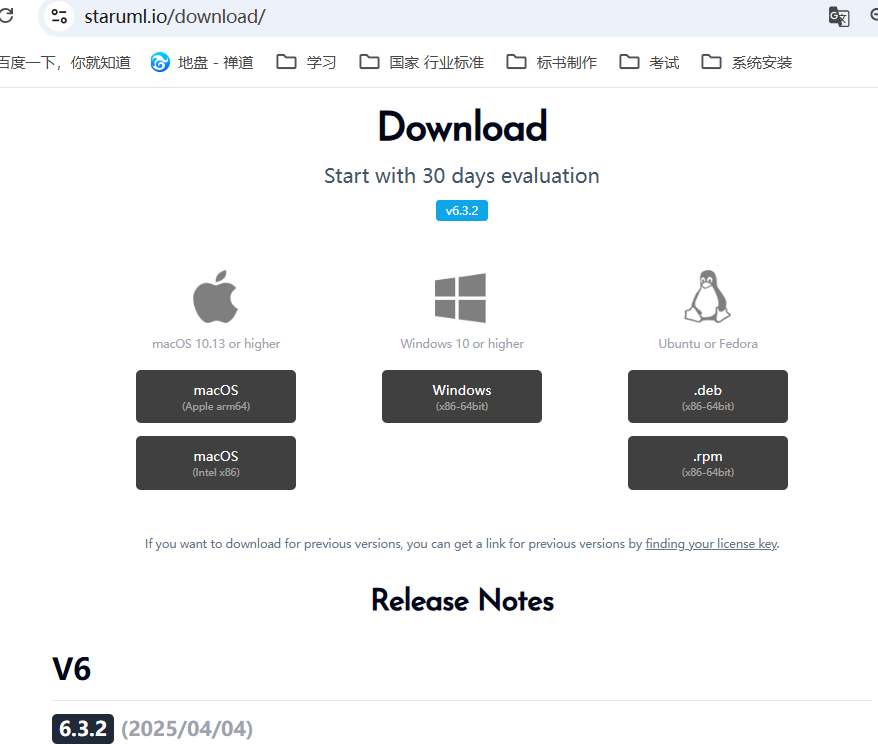Screen dimensions: 878x744
Task: Click the 系统安装 folder icon
Action: pyautogui.click(x=711, y=62)
